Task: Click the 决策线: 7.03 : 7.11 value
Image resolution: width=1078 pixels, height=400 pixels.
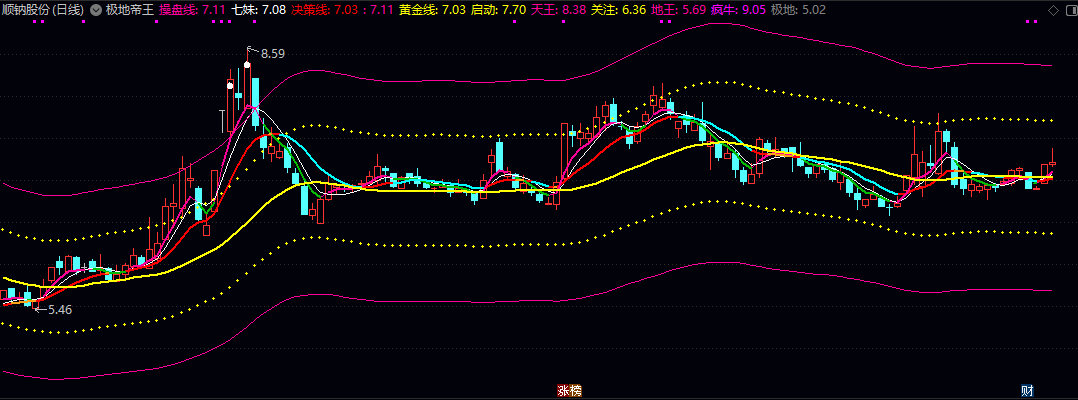Action: pos(342,10)
